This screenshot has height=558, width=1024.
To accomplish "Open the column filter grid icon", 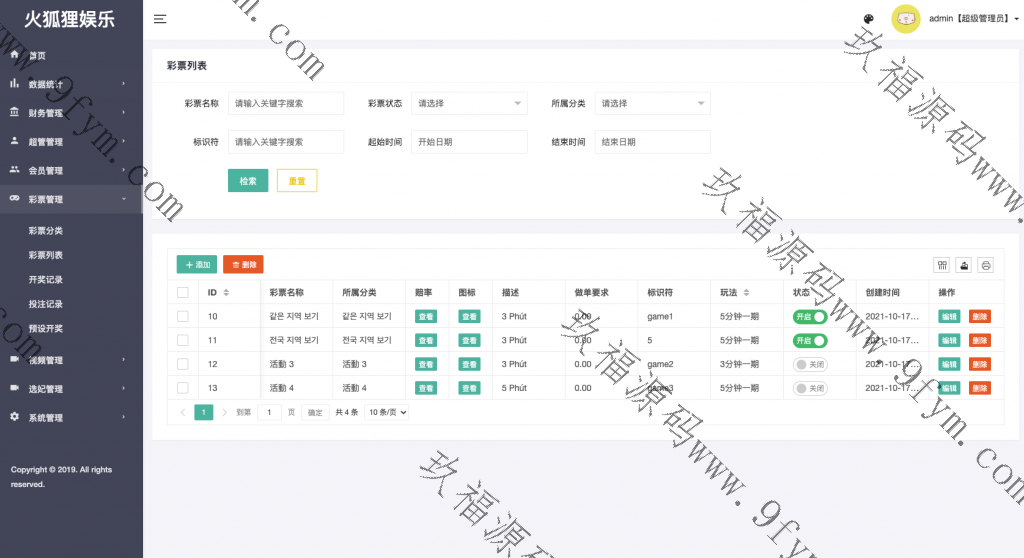I will point(941,265).
